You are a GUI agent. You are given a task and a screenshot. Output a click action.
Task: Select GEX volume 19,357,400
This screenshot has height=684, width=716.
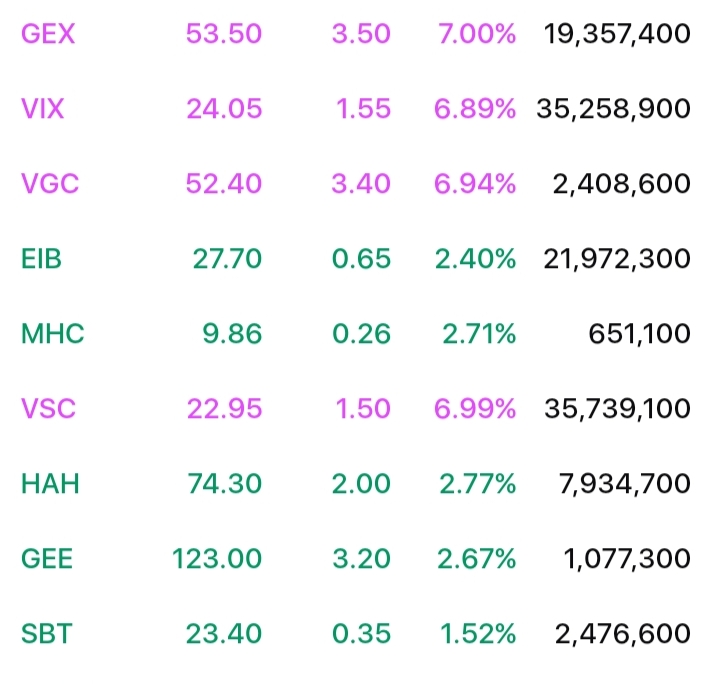617,34
